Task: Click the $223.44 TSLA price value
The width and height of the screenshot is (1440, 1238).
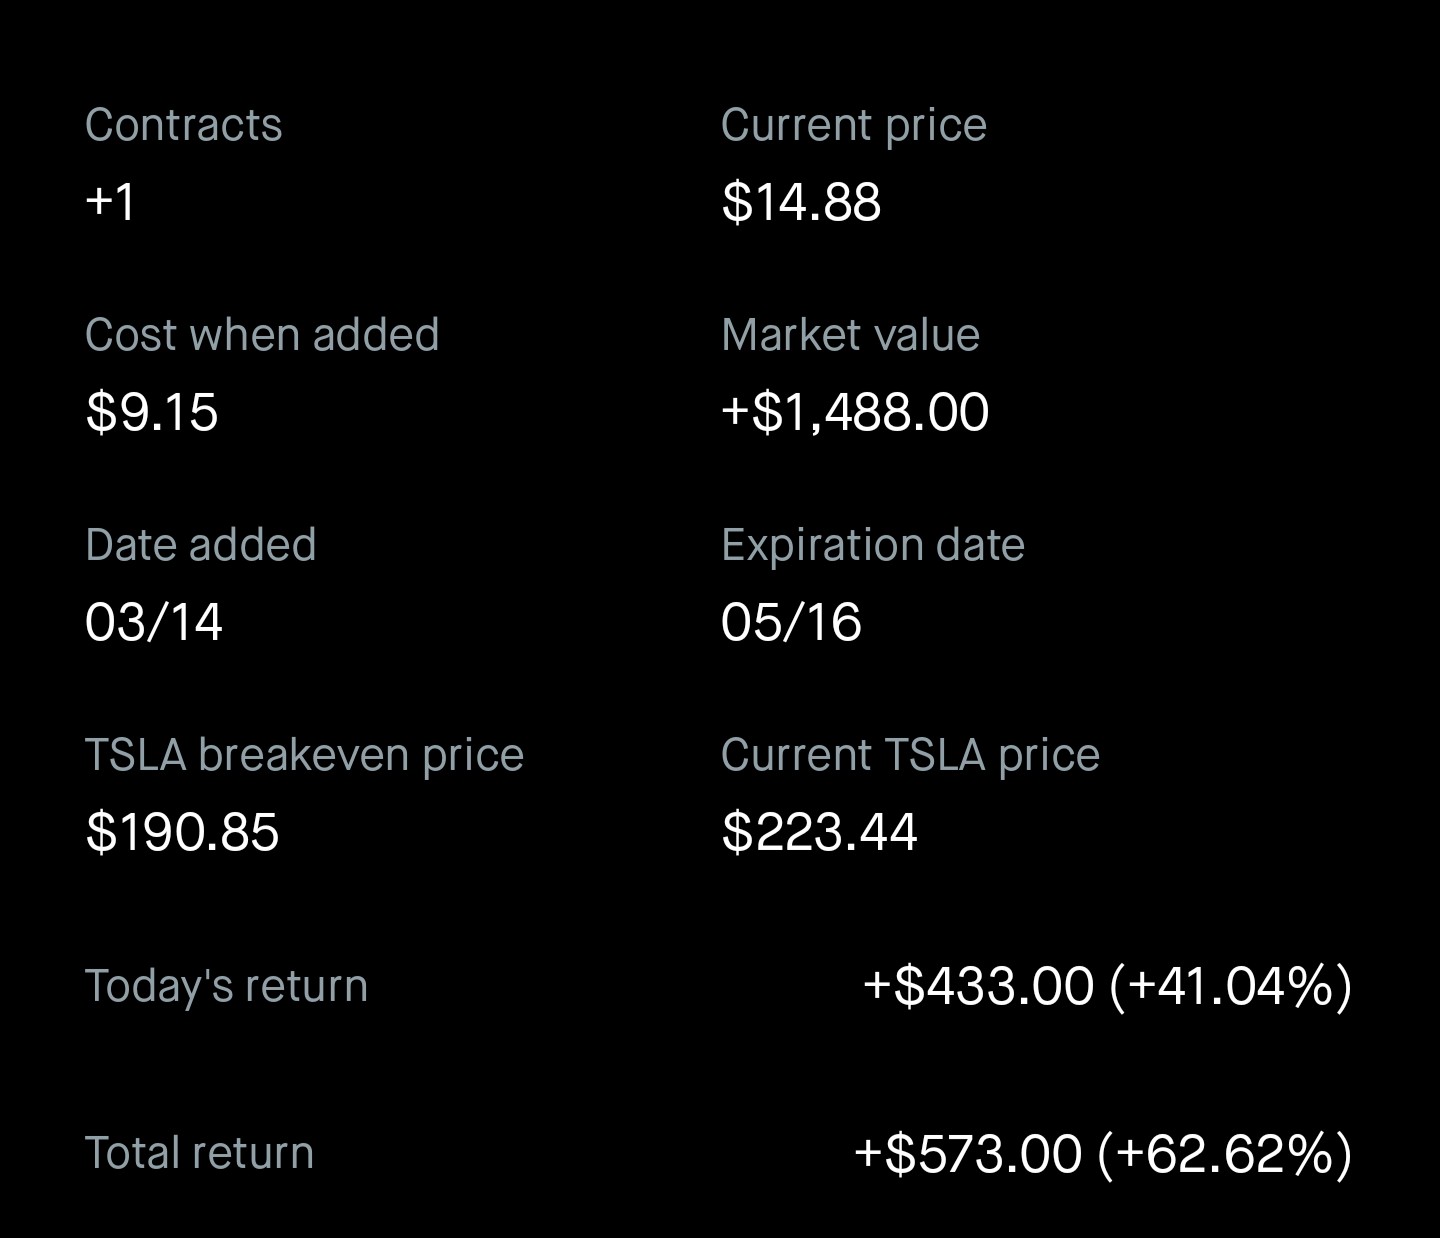Action: coord(819,831)
